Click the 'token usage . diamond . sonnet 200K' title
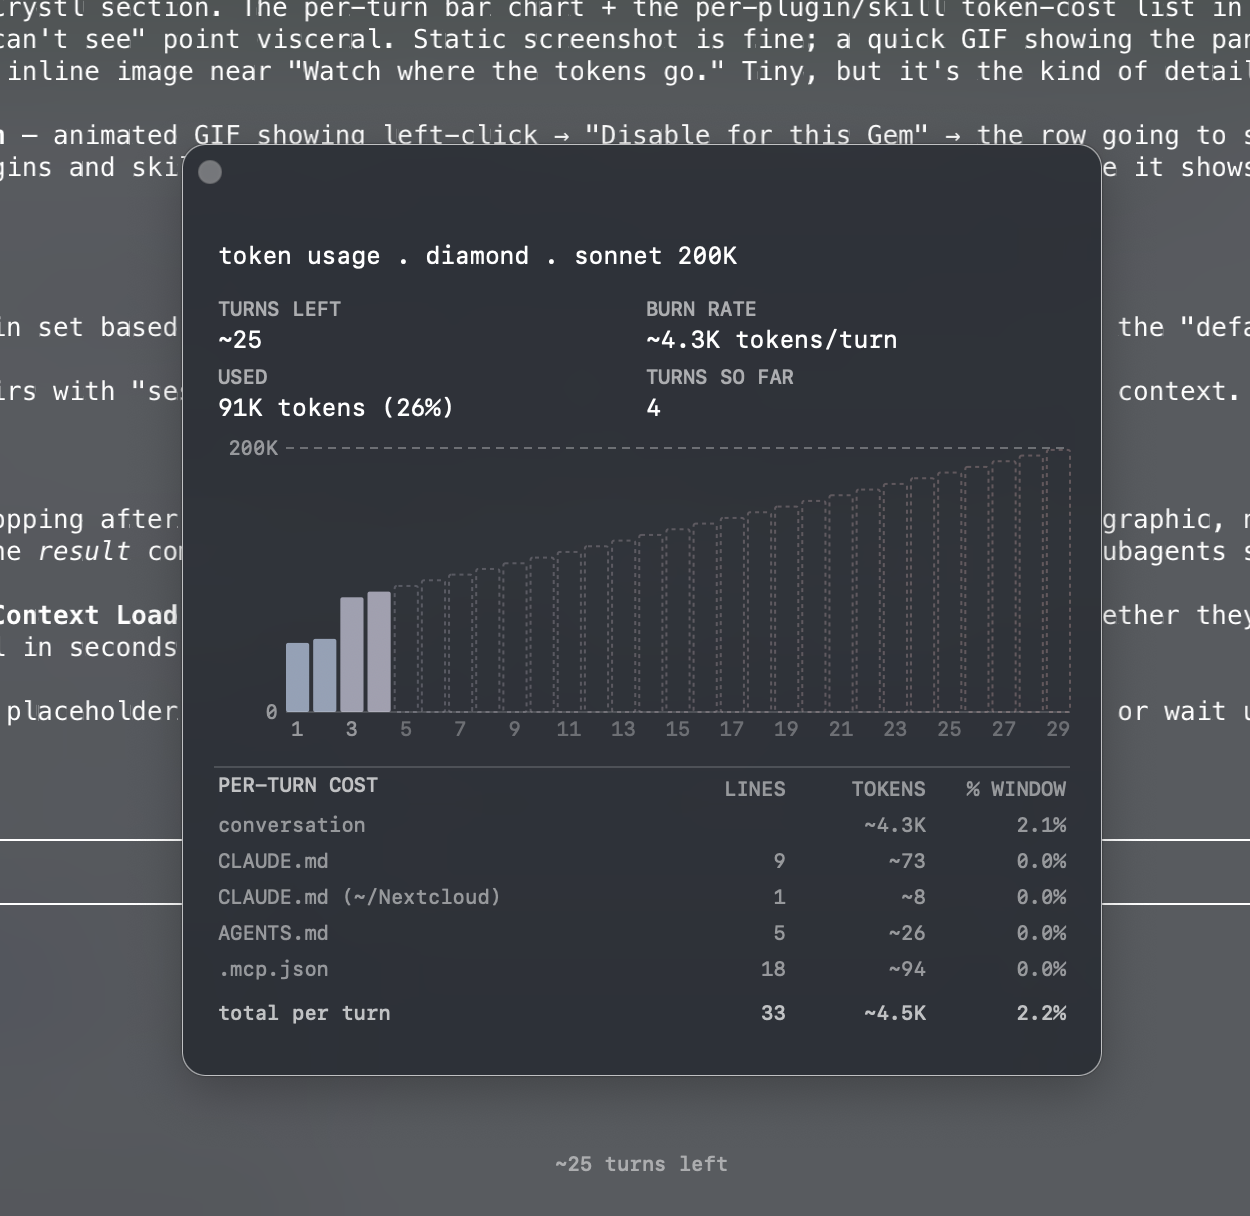Image resolution: width=1250 pixels, height=1216 pixels. (x=478, y=256)
